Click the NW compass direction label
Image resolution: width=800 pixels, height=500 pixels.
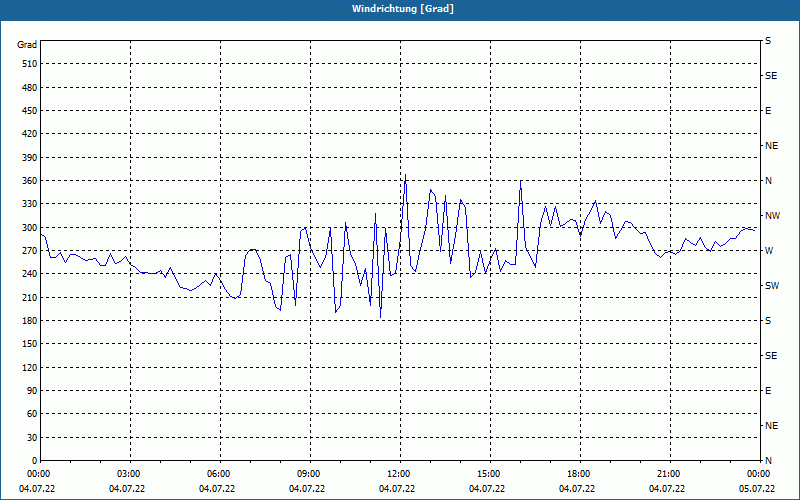click(772, 216)
